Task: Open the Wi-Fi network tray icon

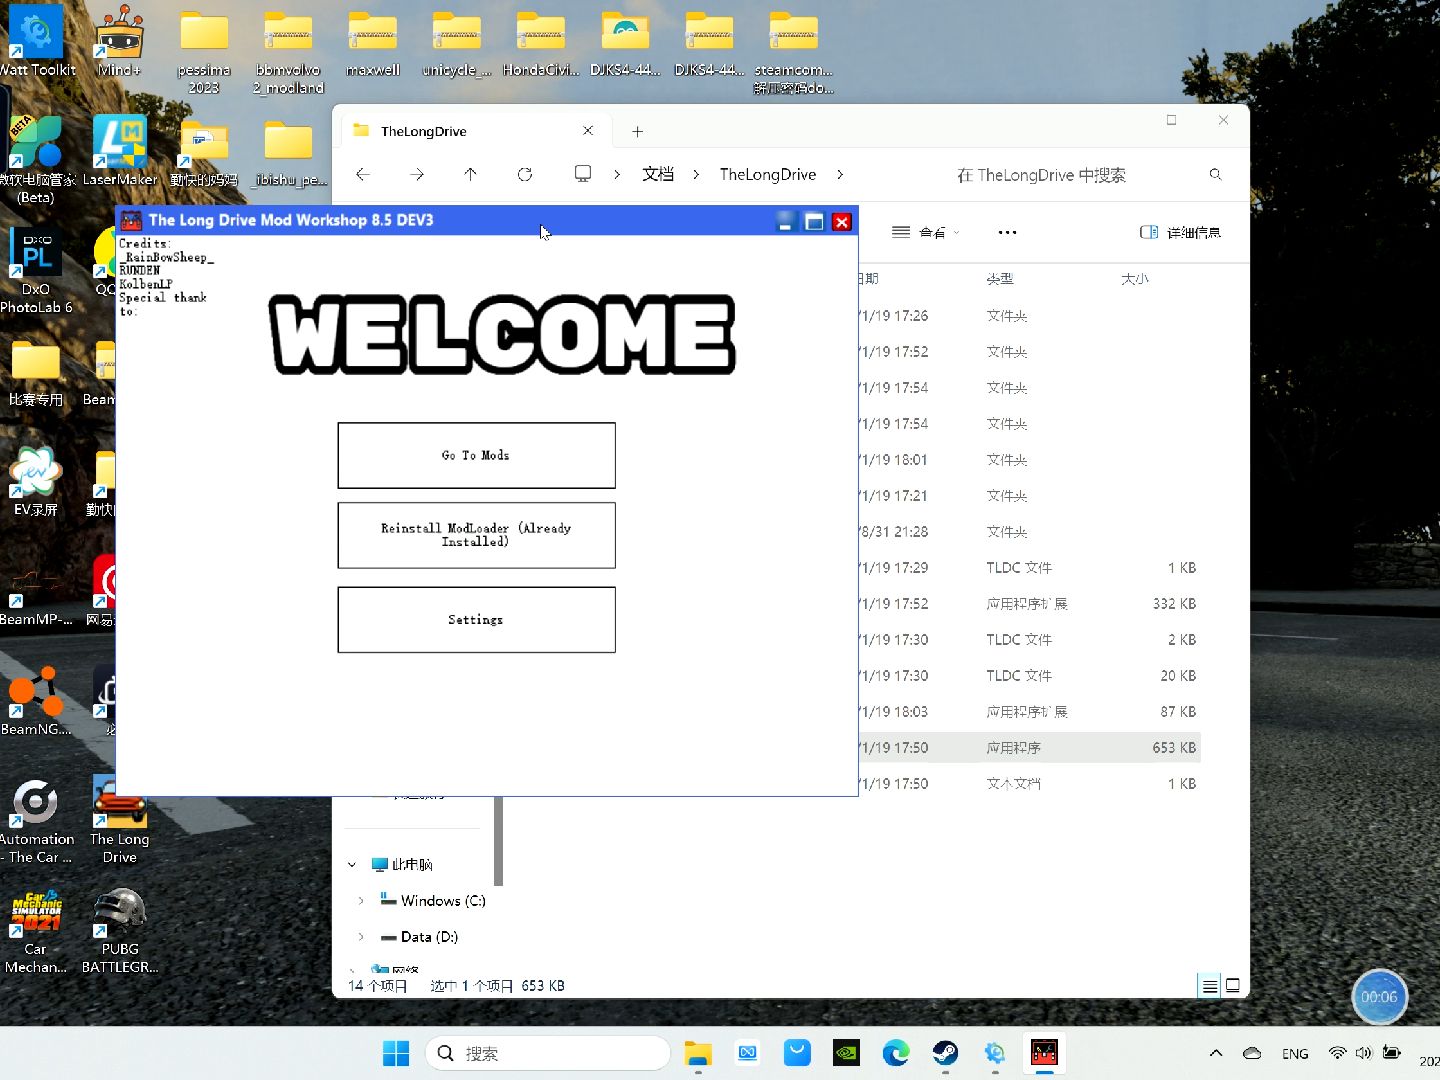Action: tap(1337, 1053)
